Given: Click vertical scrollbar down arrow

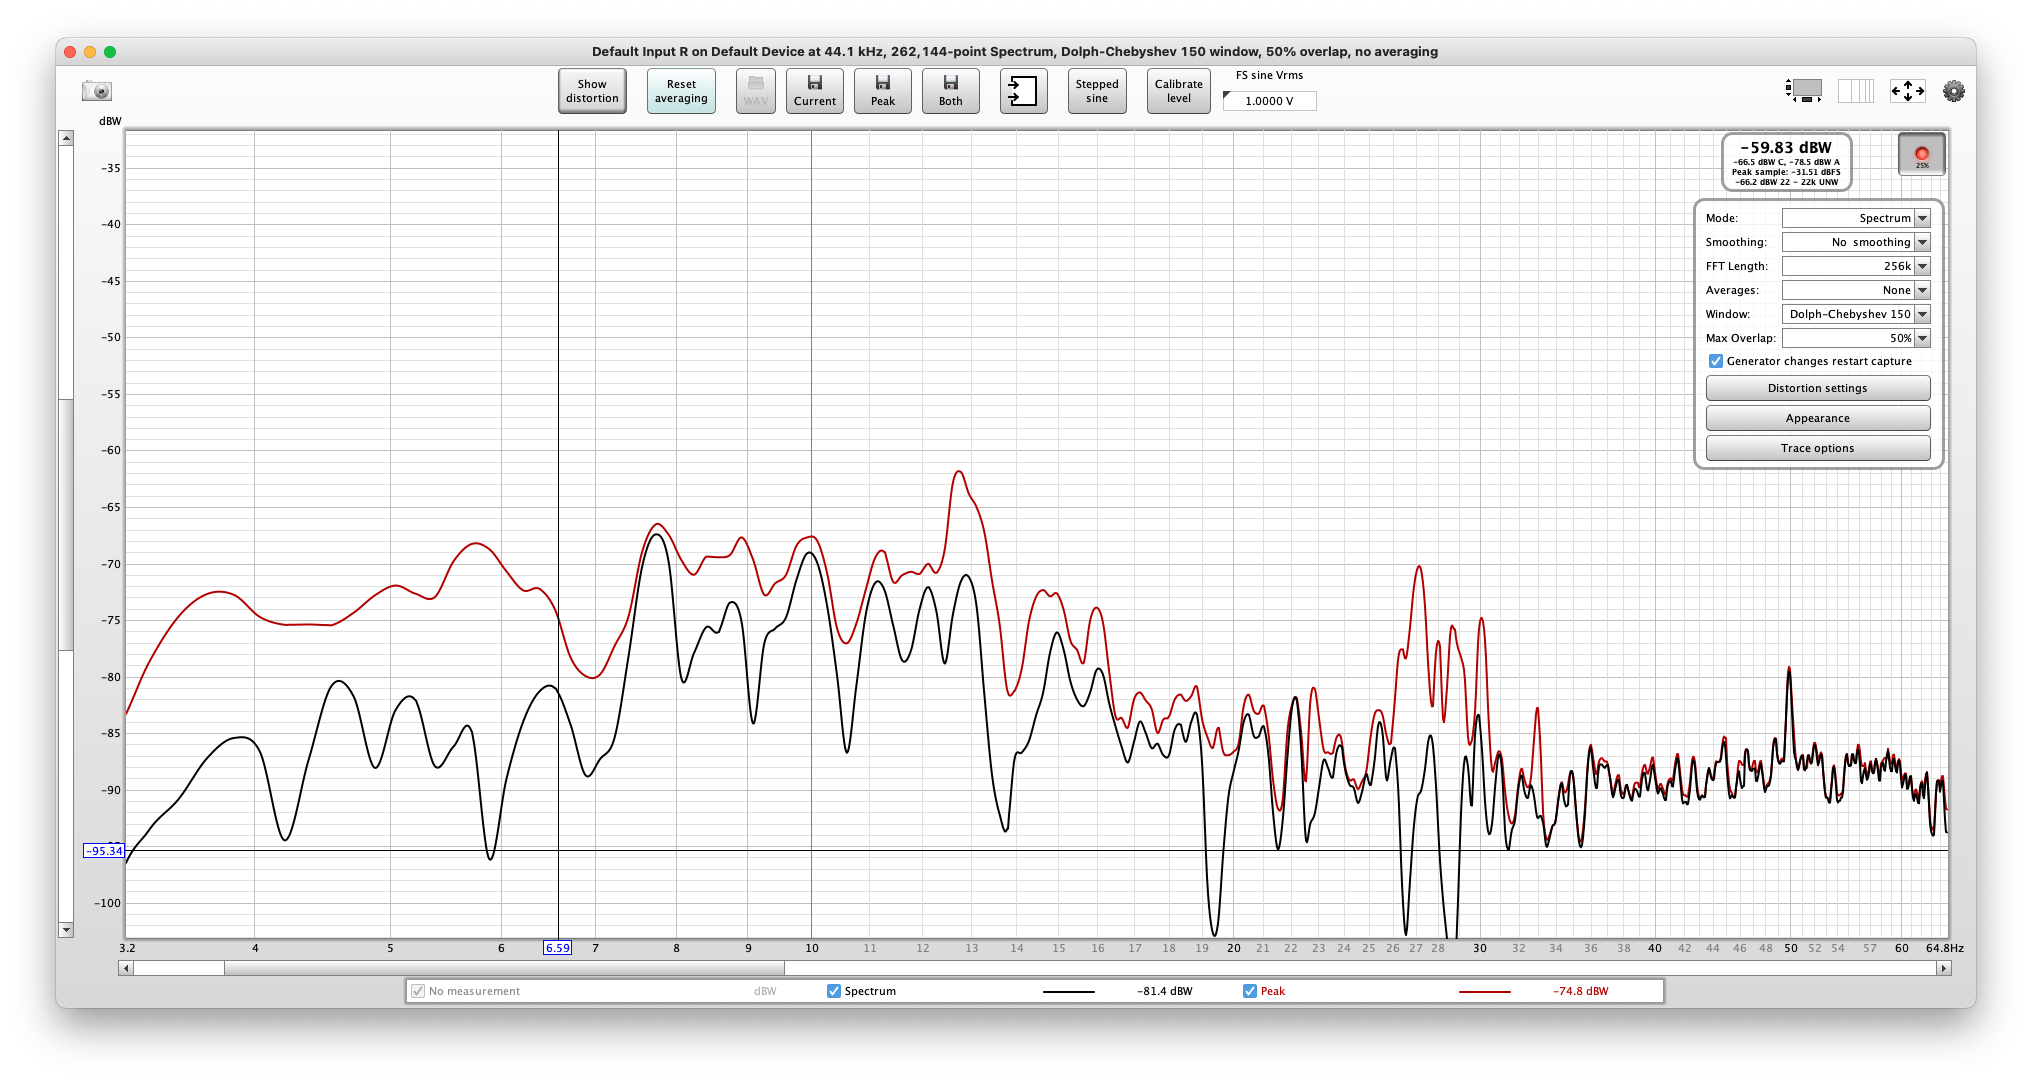Looking at the screenshot, I should click(x=66, y=930).
